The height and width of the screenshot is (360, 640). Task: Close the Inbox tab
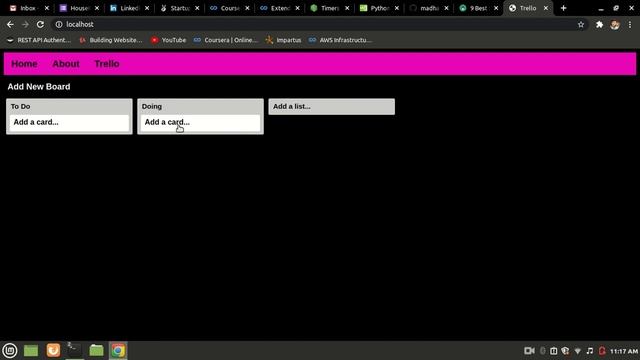(x=47, y=8)
